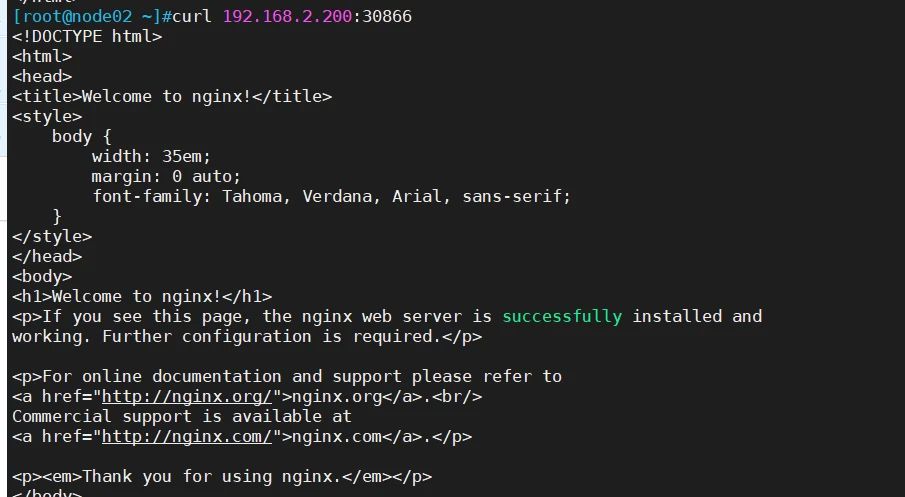Click port number 30866
Viewport: 905px width, 497px height.
pos(387,16)
